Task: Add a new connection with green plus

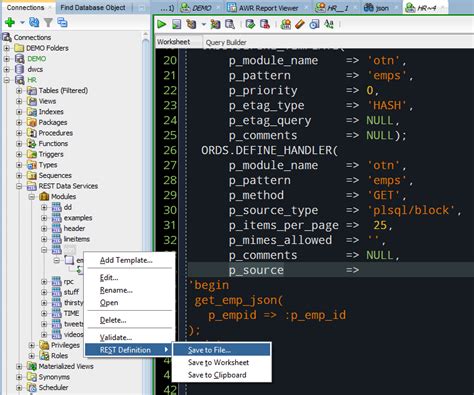Action: pos(10,22)
